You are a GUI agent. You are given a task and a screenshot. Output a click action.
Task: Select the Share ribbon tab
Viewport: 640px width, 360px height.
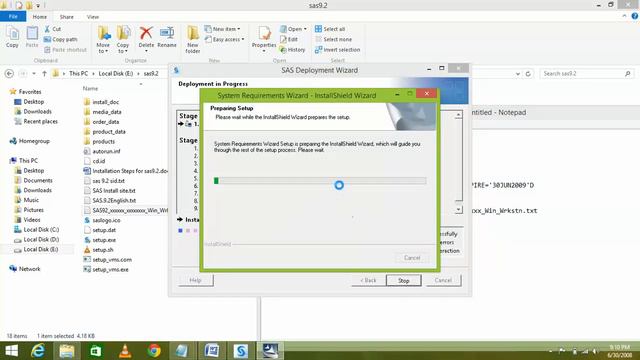click(x=67, y=17)
